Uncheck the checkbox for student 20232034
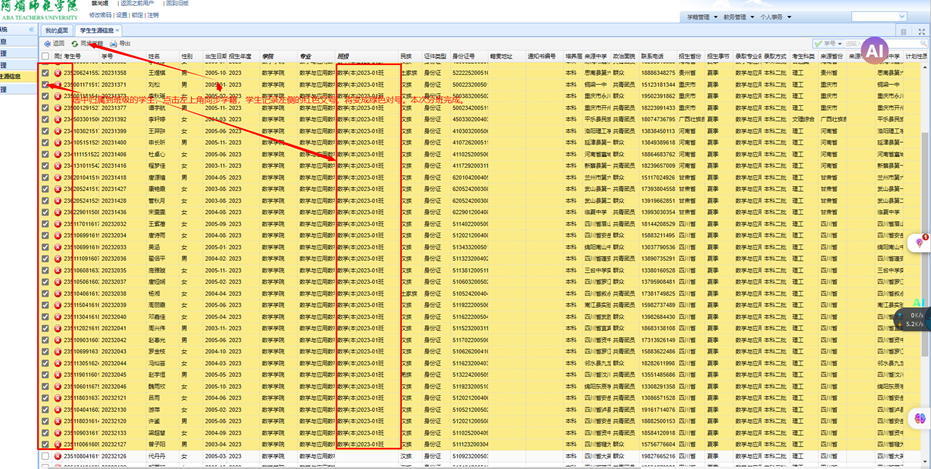 click(45, 235)
